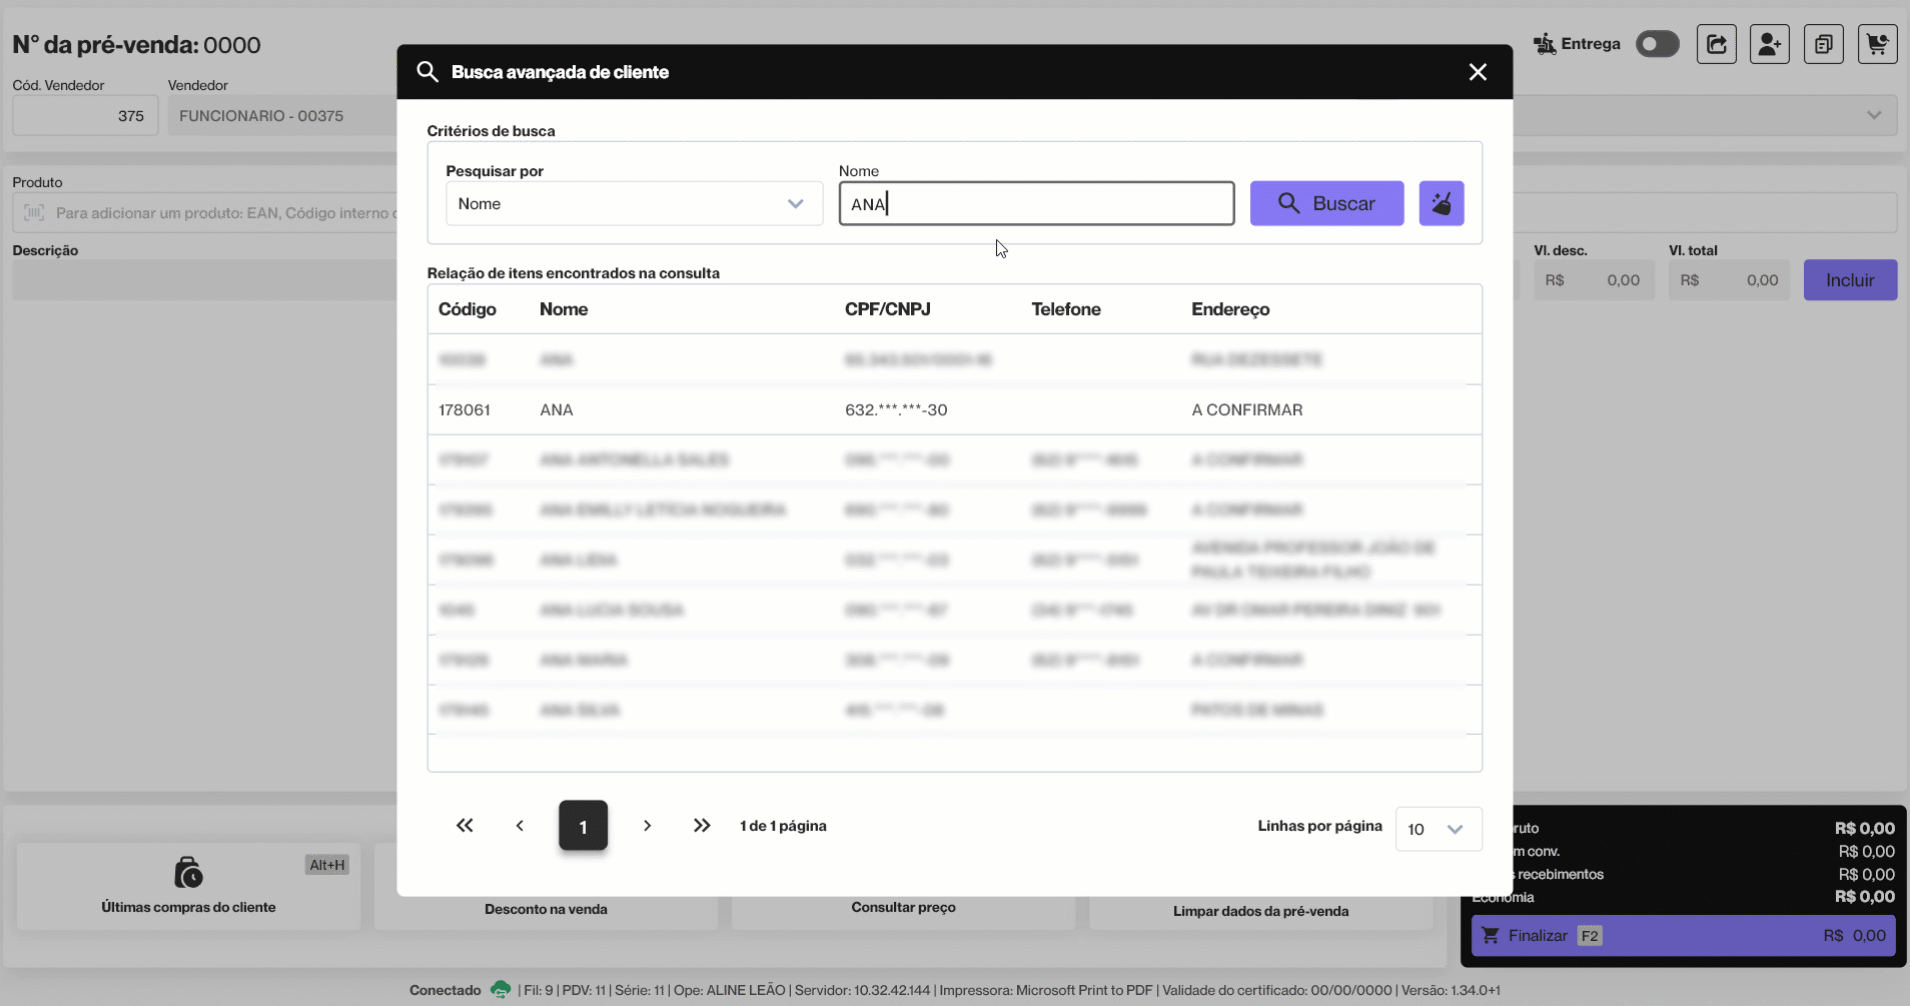The image size is (1910, 1006).
Task: Click the copy documents icon
Action: [x=1823, y=44]
